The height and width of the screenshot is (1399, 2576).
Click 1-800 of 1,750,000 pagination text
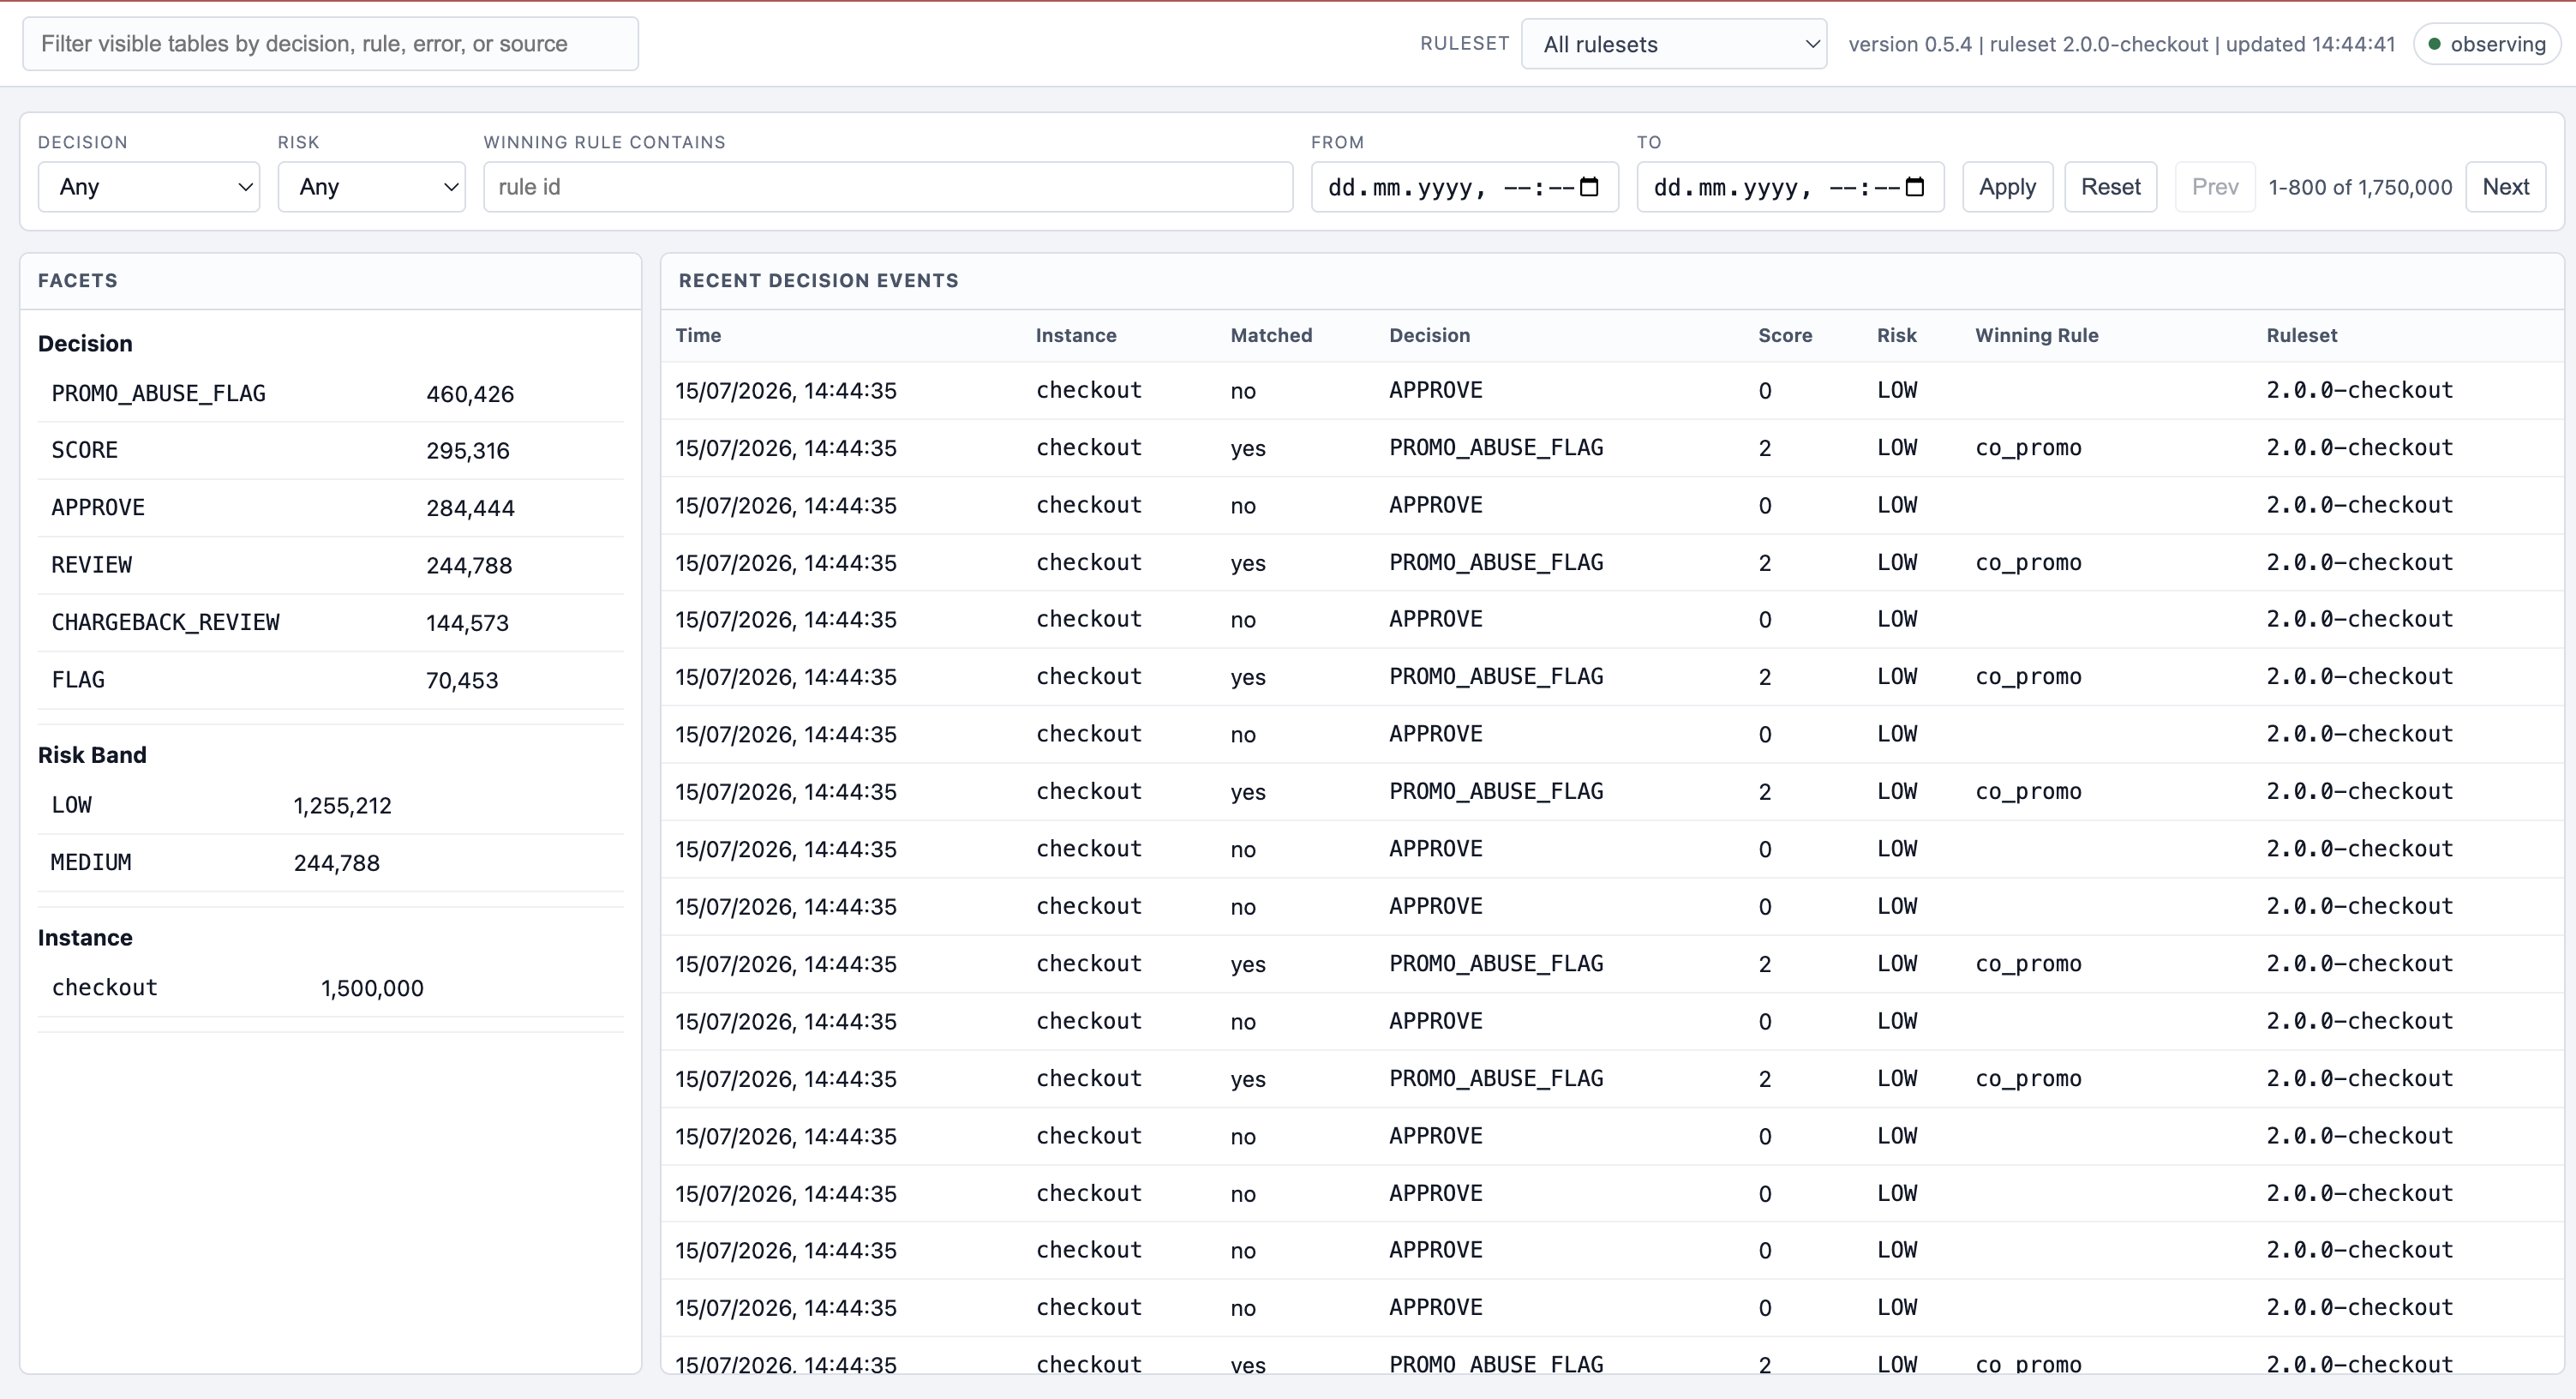pos(2360,187)
